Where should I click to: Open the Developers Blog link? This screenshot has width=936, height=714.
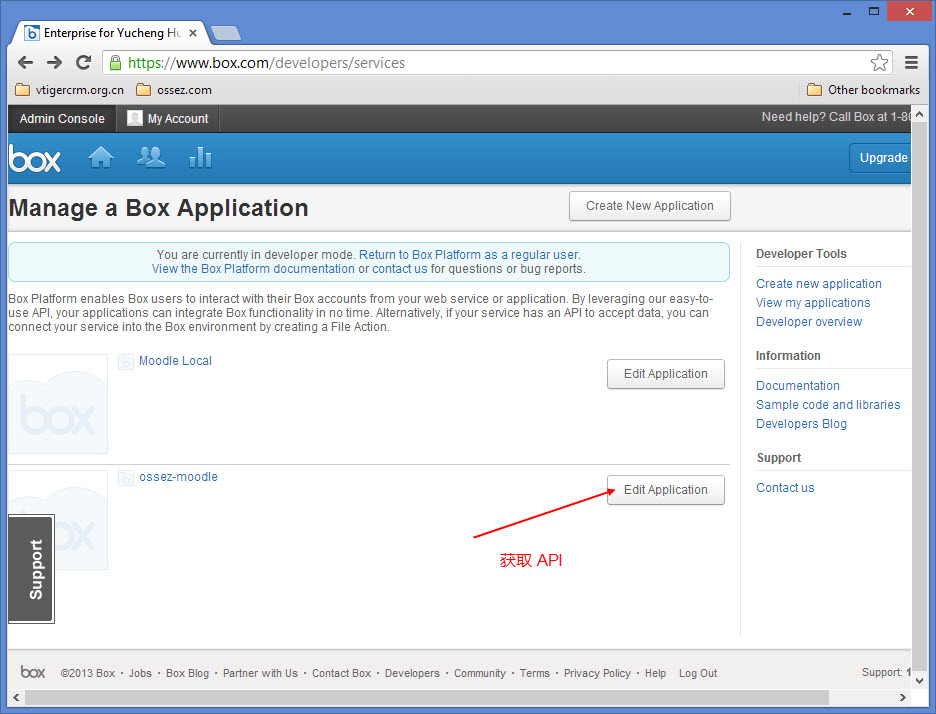coord(801,424)
